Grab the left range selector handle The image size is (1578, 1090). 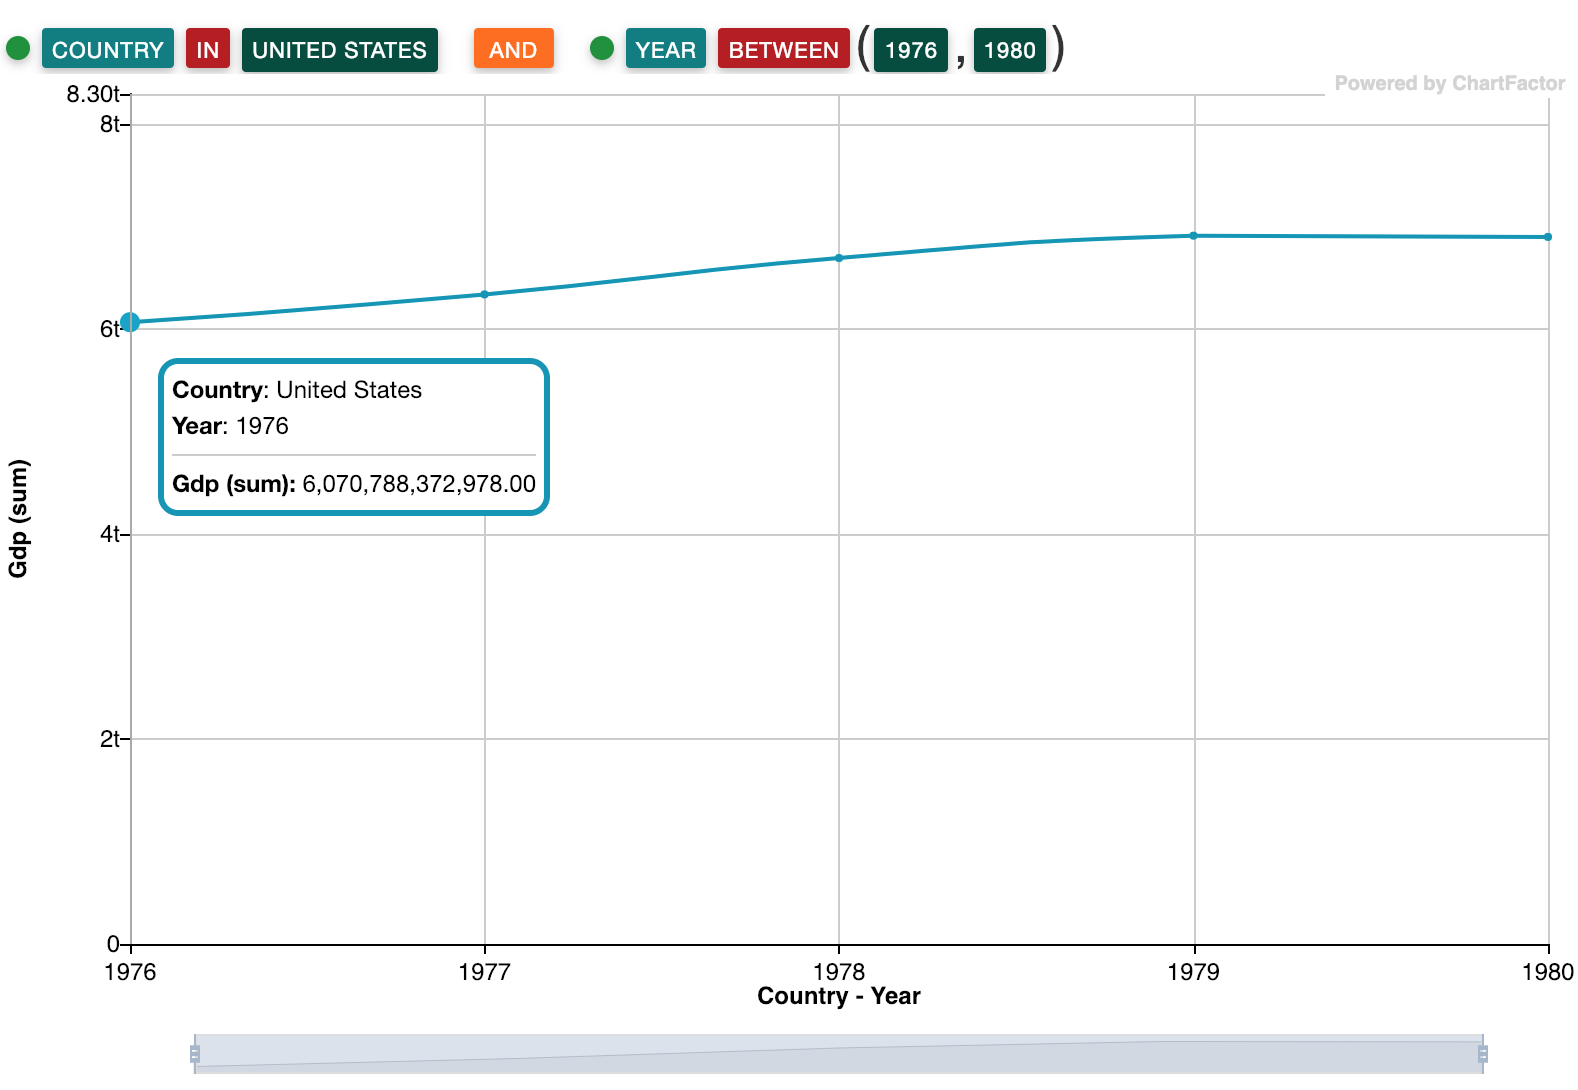pyautogui.click(x=195, y=1054)
